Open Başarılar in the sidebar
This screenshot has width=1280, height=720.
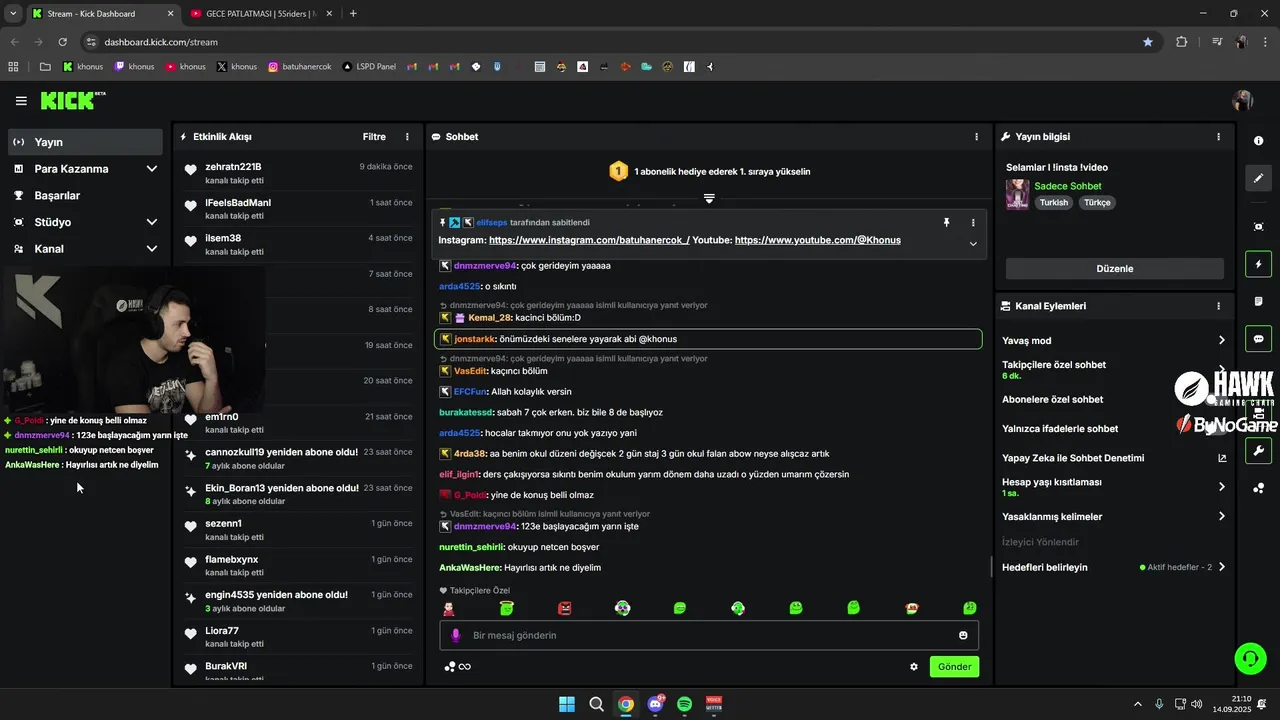(86, 195)
